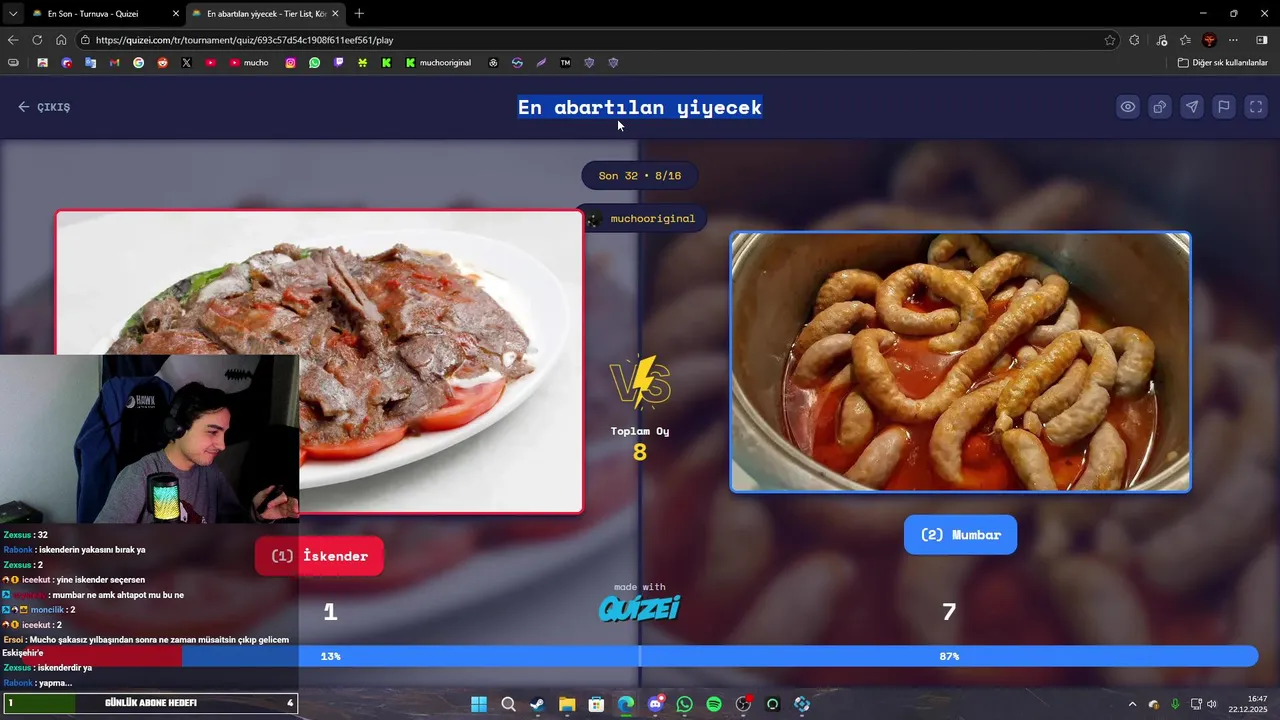The height and width of the screenshot is (720, 1280).
Task: Open a new browser tab
Action: point(359,14)
